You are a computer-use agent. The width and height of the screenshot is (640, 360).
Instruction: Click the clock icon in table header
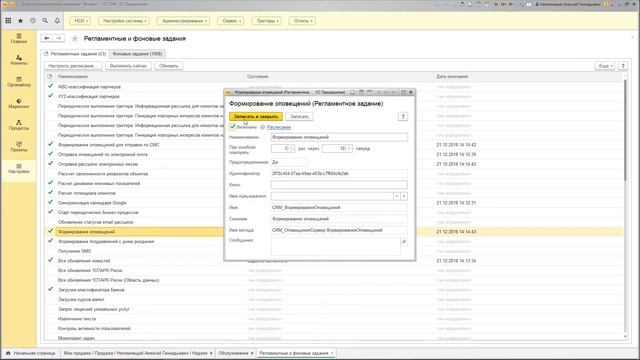pyautogui.click(x=50, y=76)
